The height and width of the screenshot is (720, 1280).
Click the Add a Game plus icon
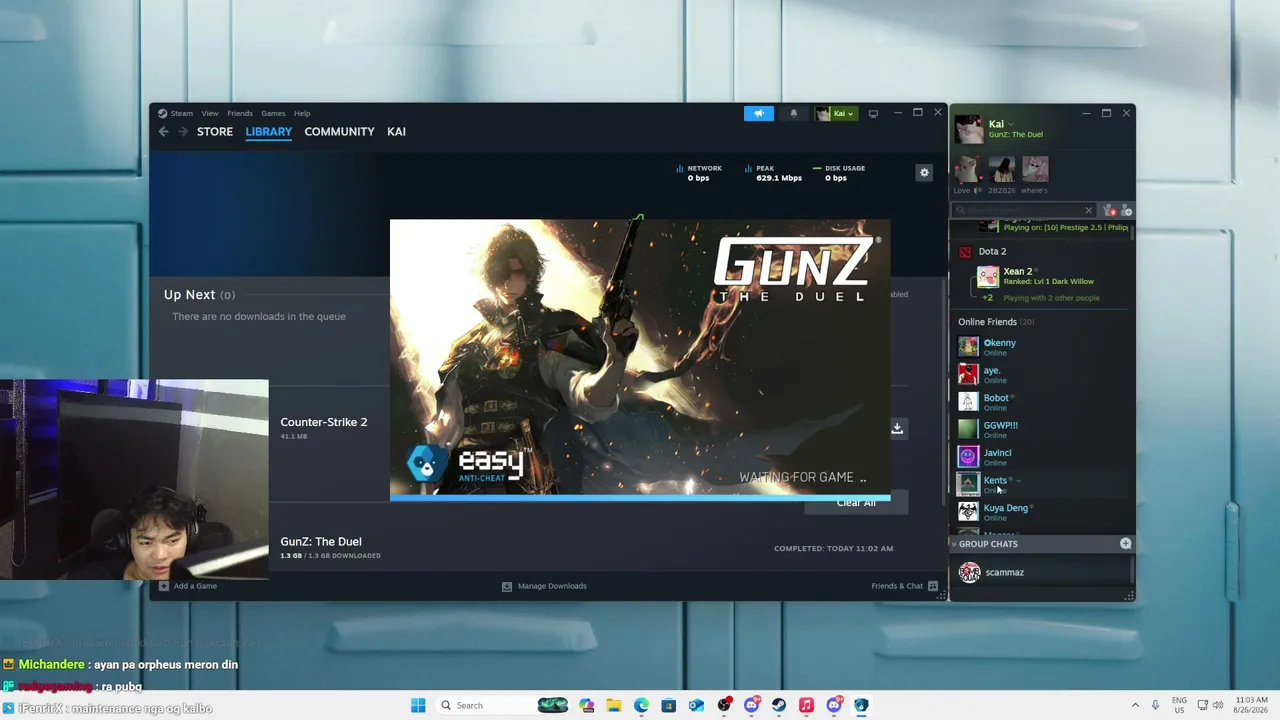[x=164, y=586]
